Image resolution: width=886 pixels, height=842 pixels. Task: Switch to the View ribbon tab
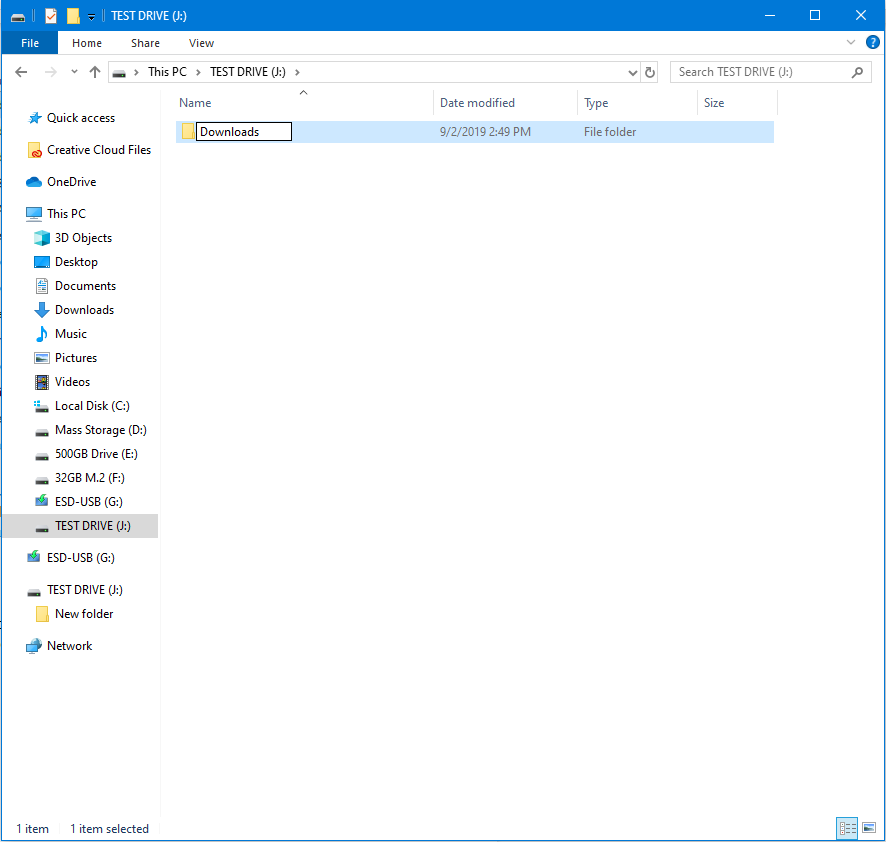(x=201, y=43)
